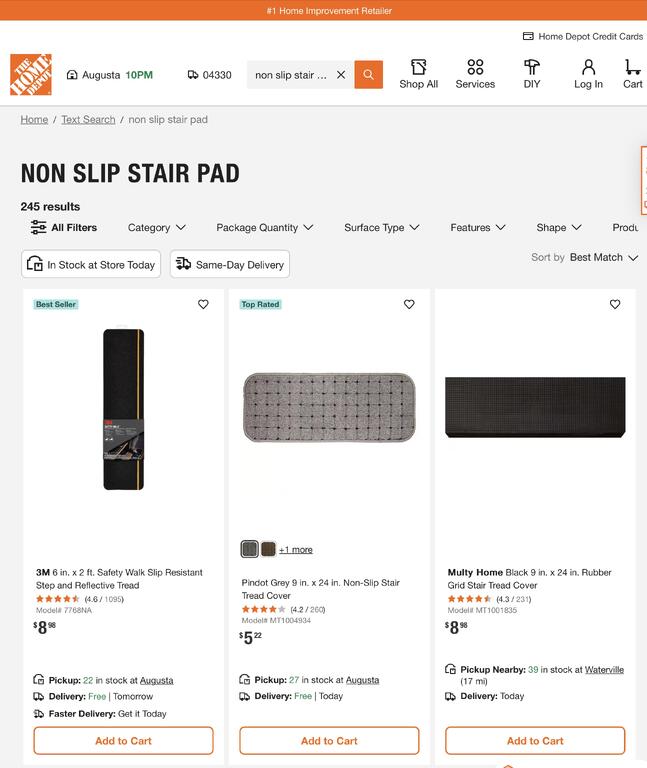Expand the Surface Type filter dropdown

pos(381,228)
